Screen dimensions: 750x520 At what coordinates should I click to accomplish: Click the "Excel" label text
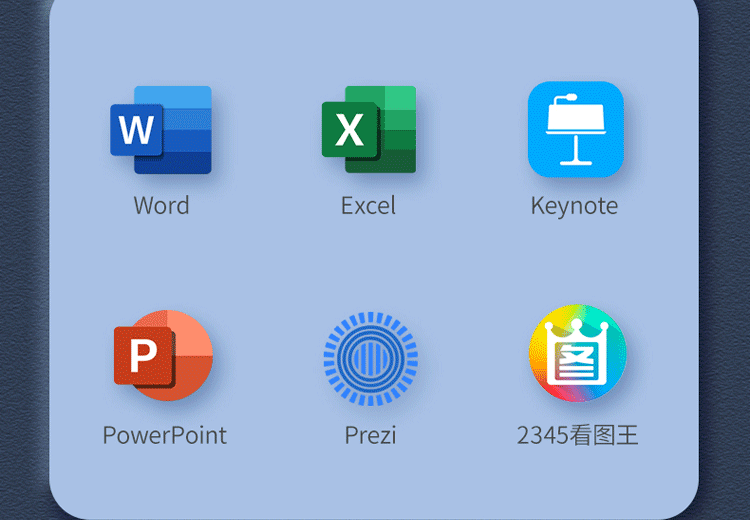368,206
